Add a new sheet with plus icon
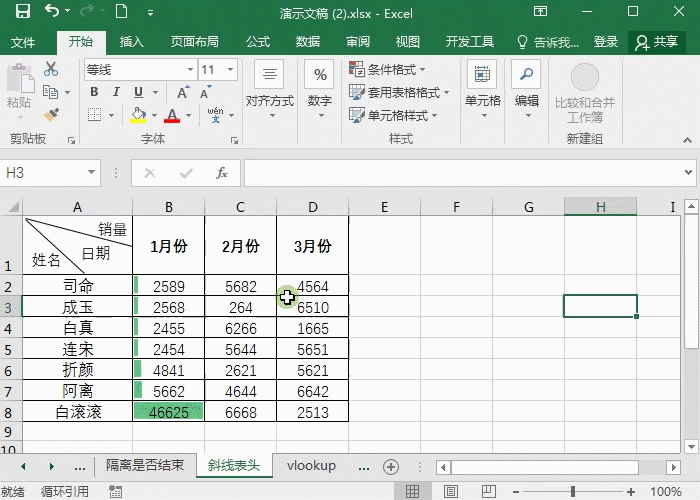Image resolution: width=700 pixels, height=500 pixels. click(x=391, y=466)
